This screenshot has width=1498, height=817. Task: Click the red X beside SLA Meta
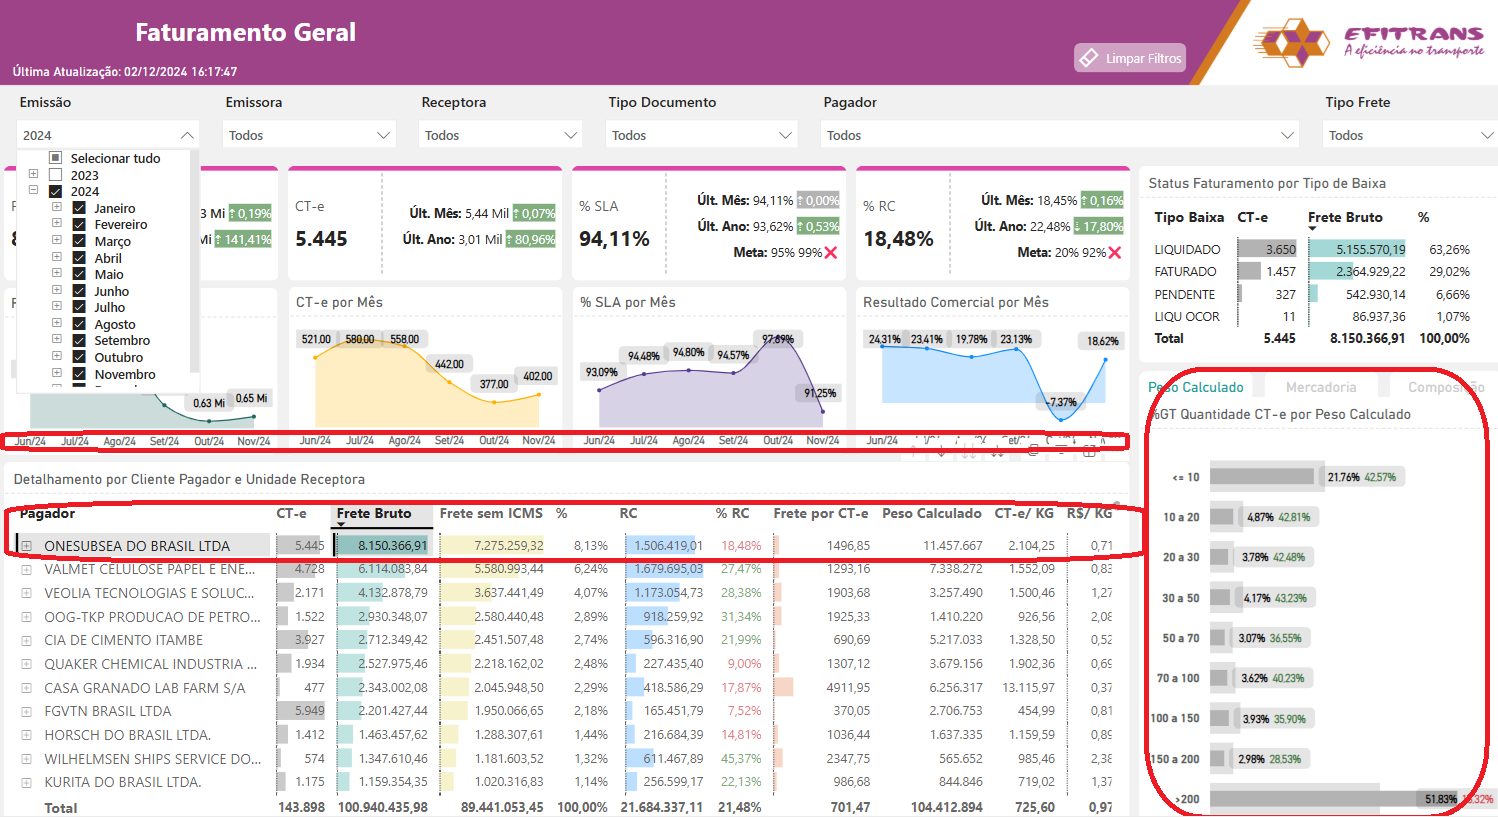831,253
